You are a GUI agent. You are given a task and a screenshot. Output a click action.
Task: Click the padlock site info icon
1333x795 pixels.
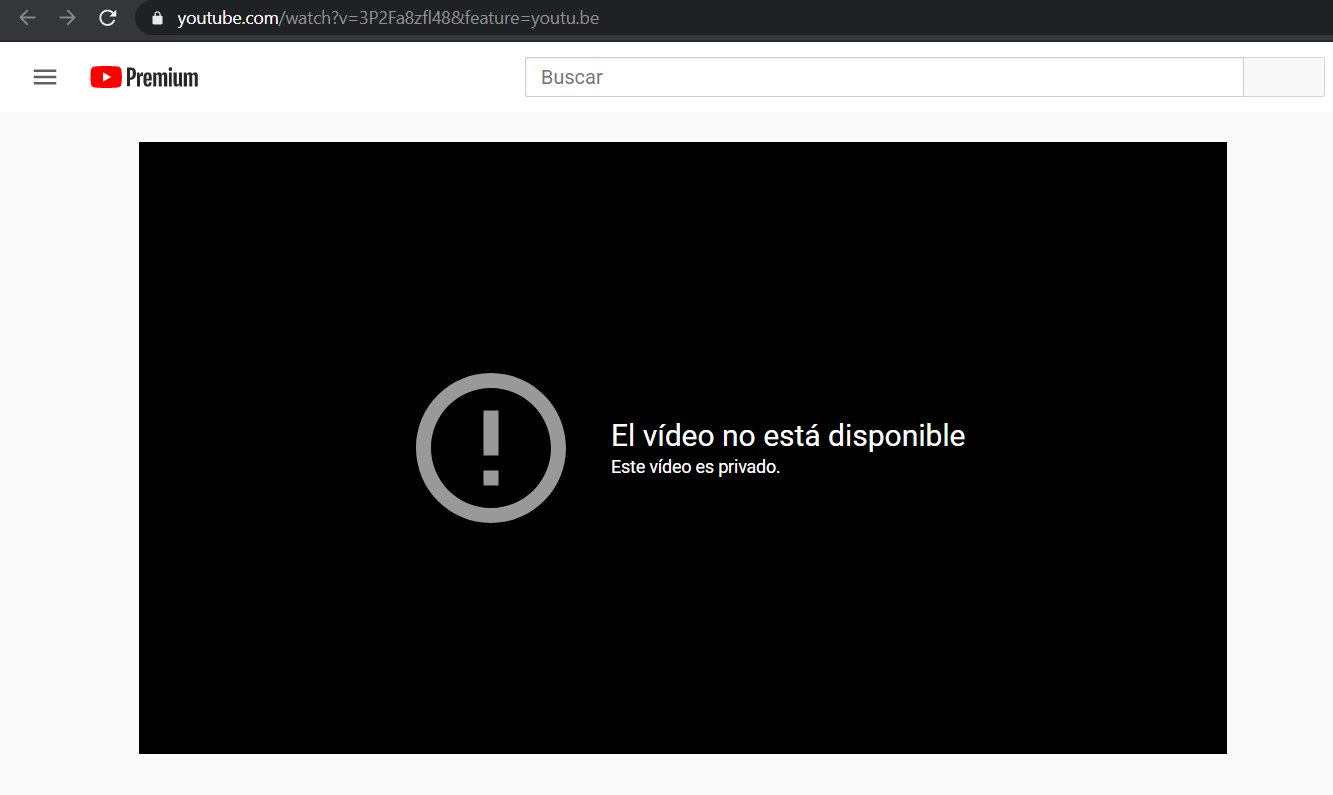click(156, 18)
